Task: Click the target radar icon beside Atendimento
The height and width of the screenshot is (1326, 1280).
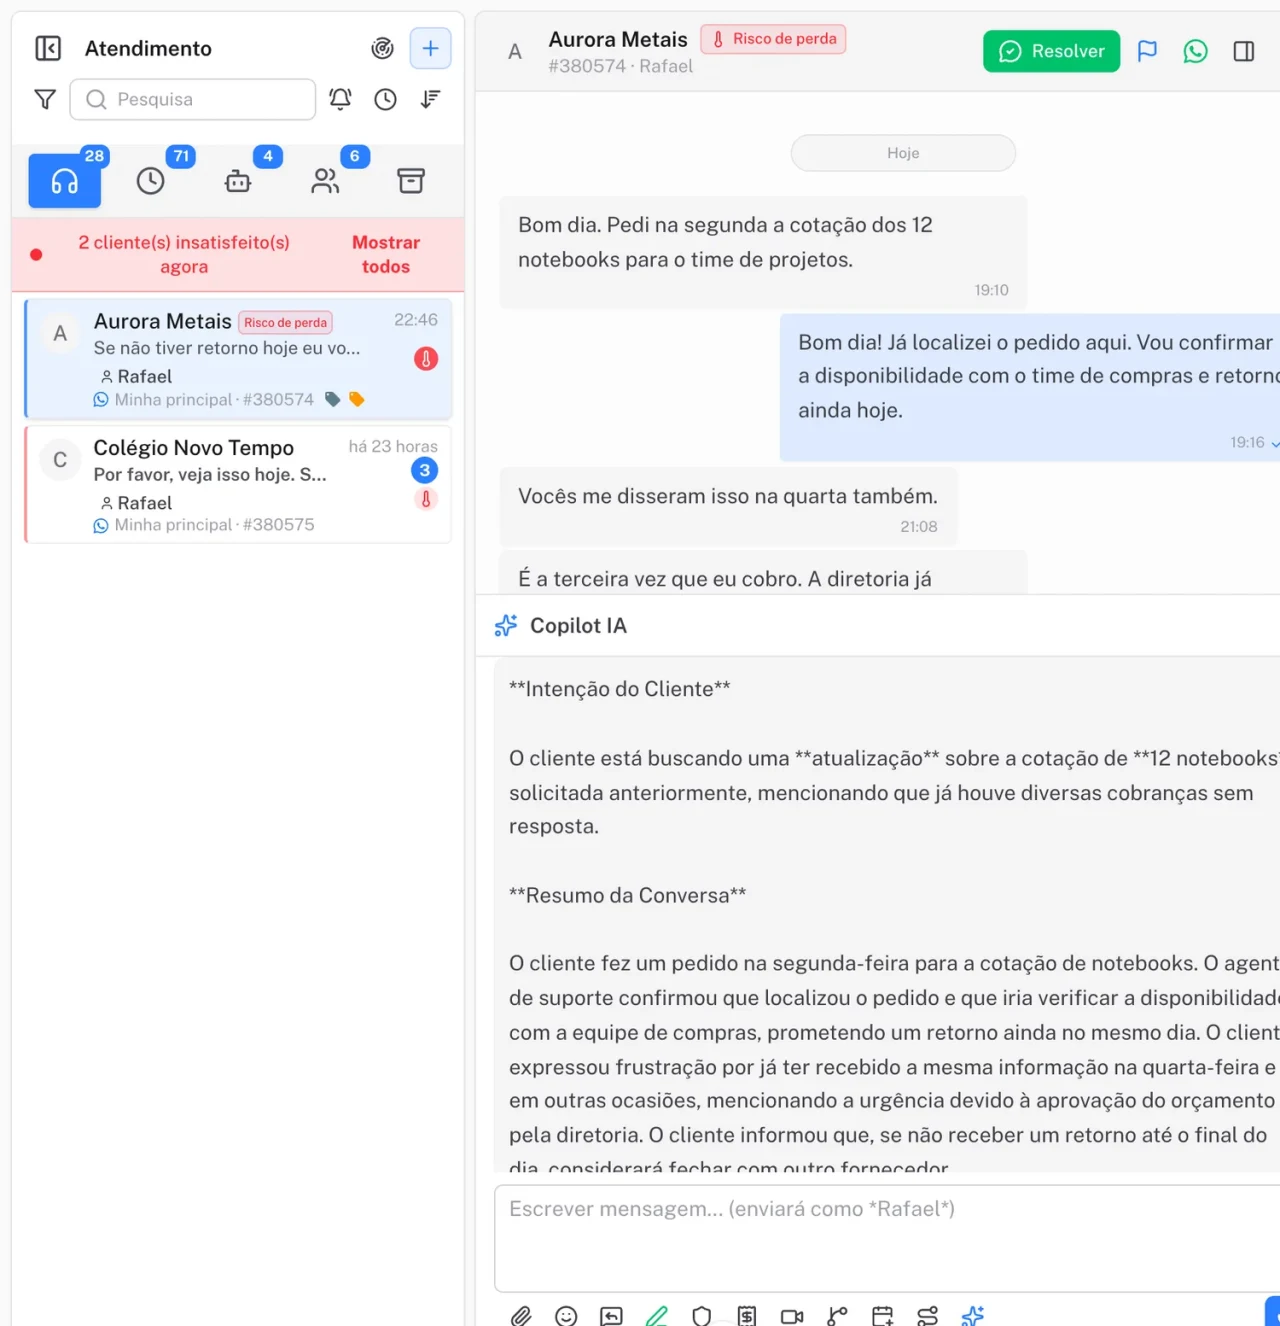Action: coord(382,48)
